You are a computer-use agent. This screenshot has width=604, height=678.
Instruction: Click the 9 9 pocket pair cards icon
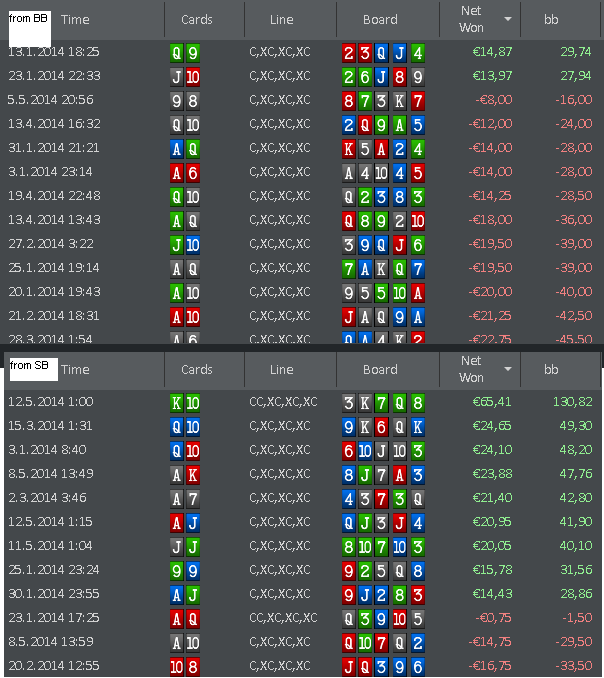pyautogui.click(x=185, y=570)
